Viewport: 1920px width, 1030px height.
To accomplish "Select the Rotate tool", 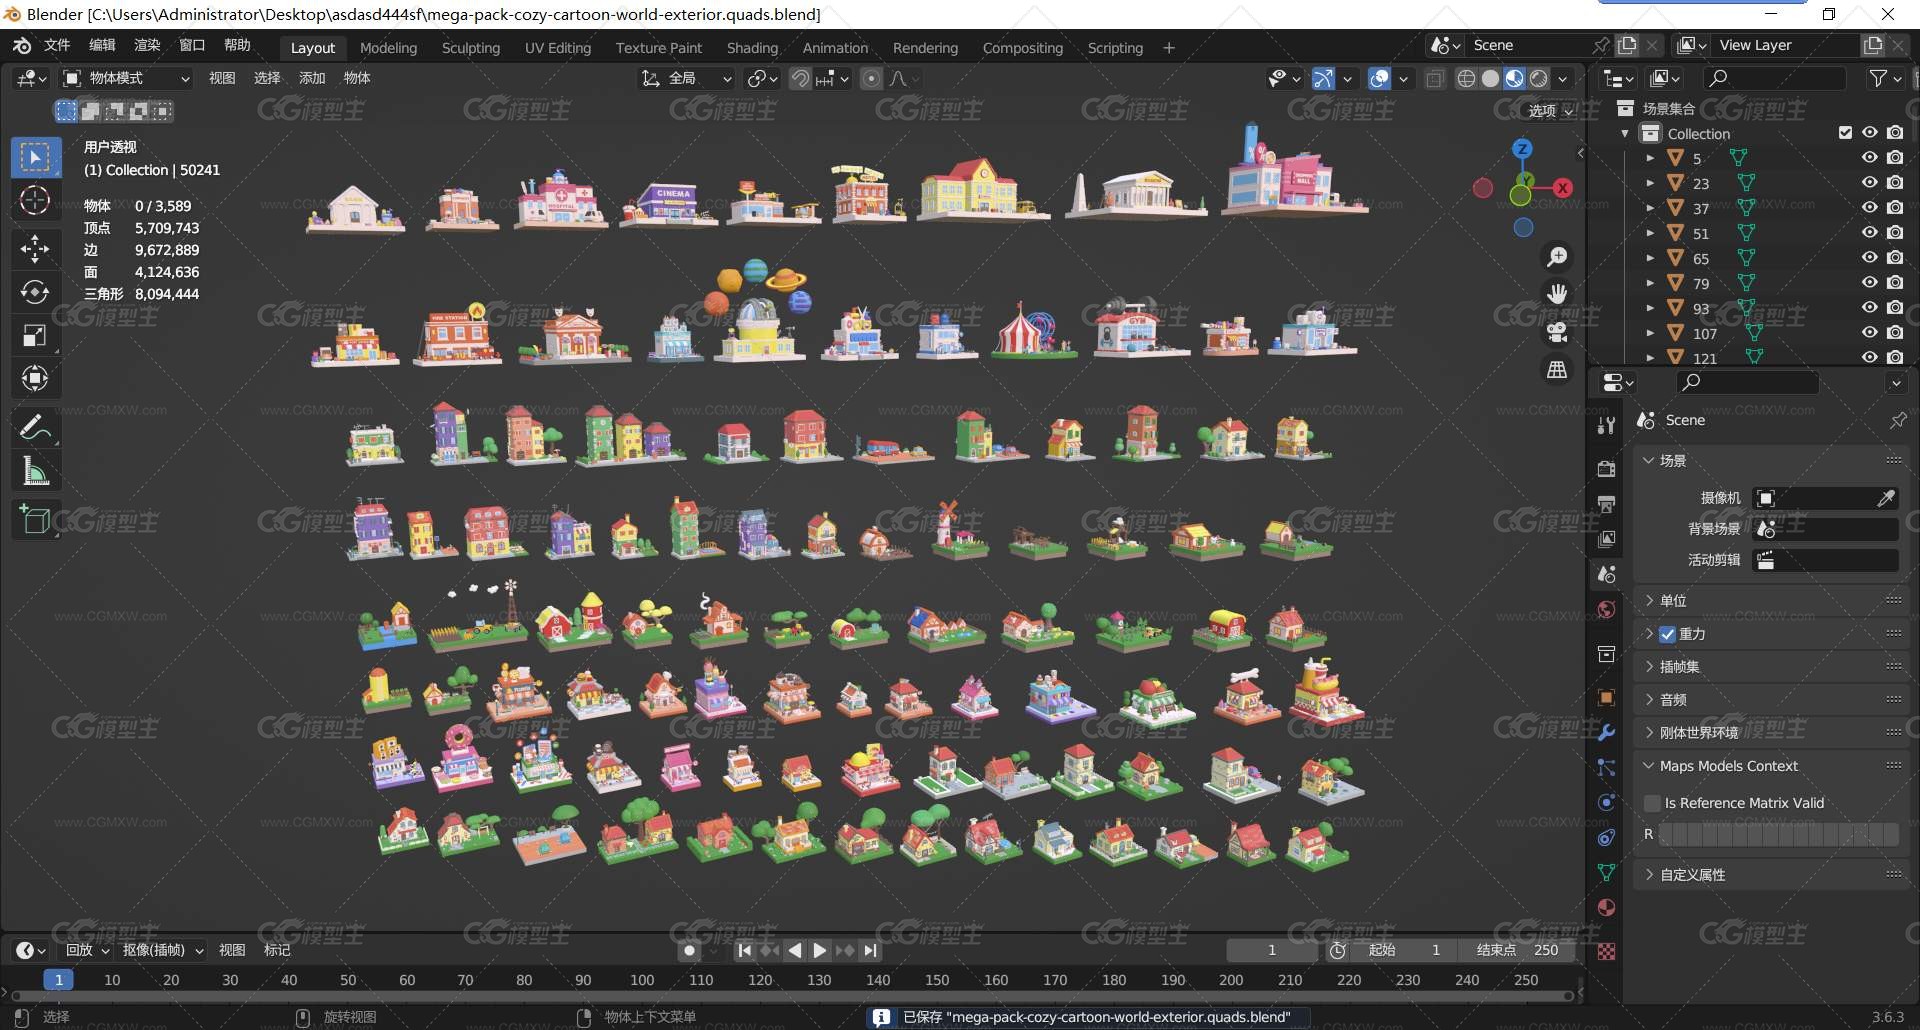I will point(35,292).
